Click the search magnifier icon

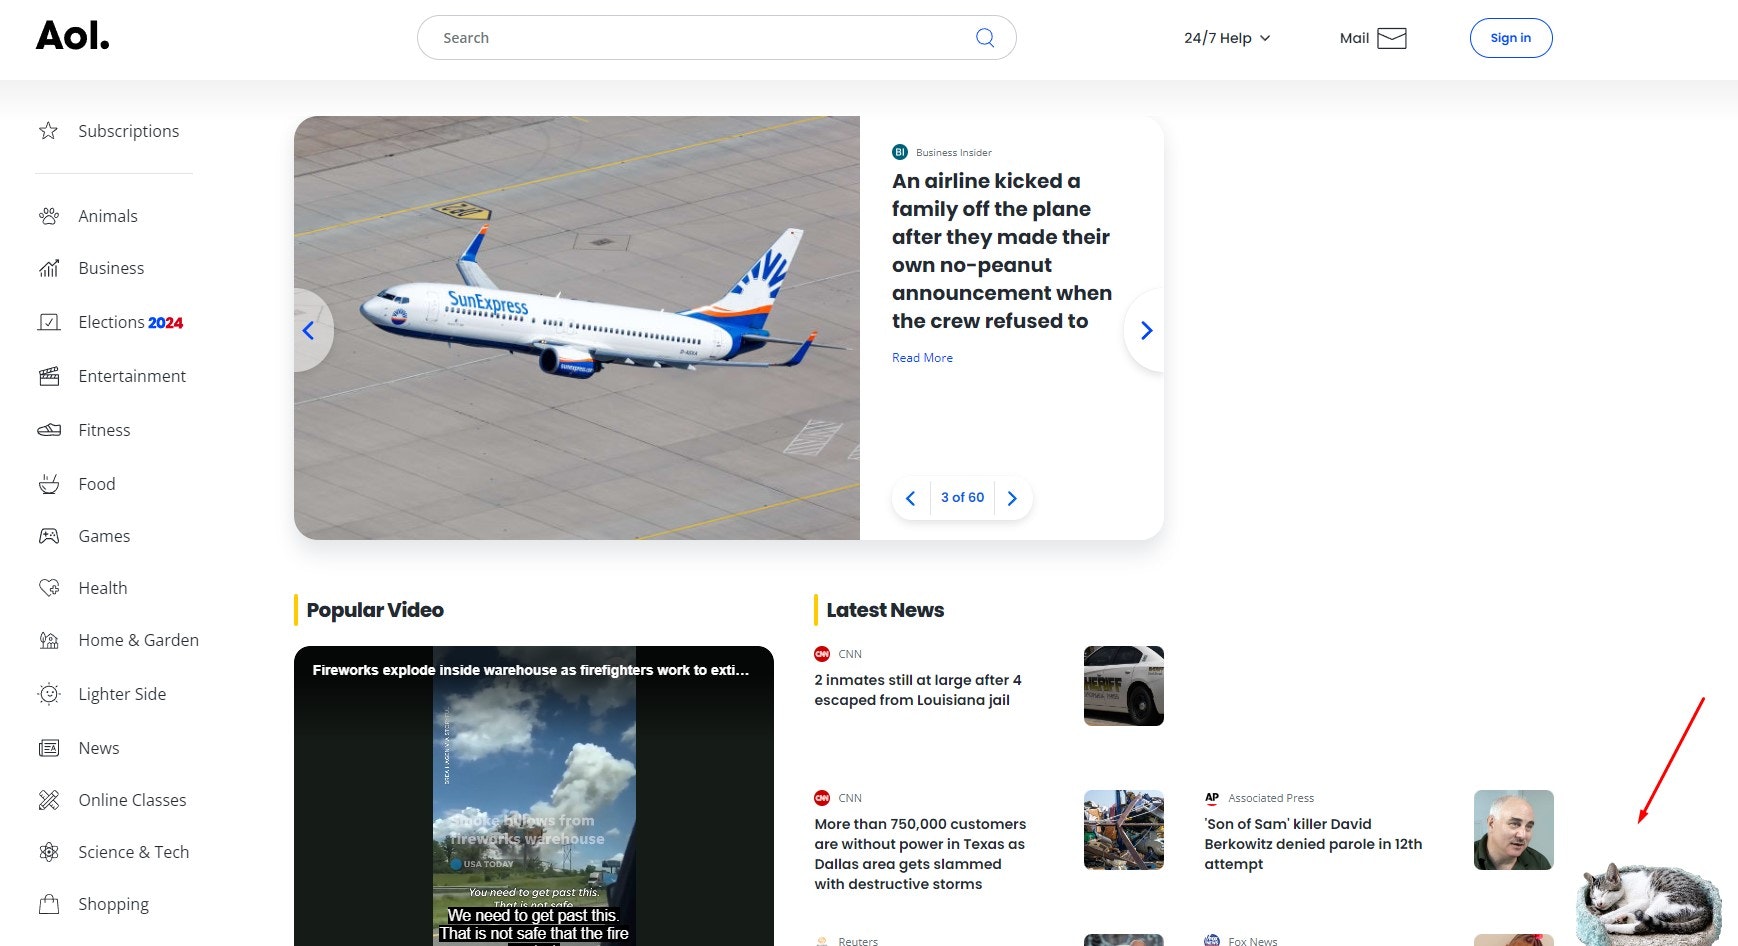click(x=985, y=38)
